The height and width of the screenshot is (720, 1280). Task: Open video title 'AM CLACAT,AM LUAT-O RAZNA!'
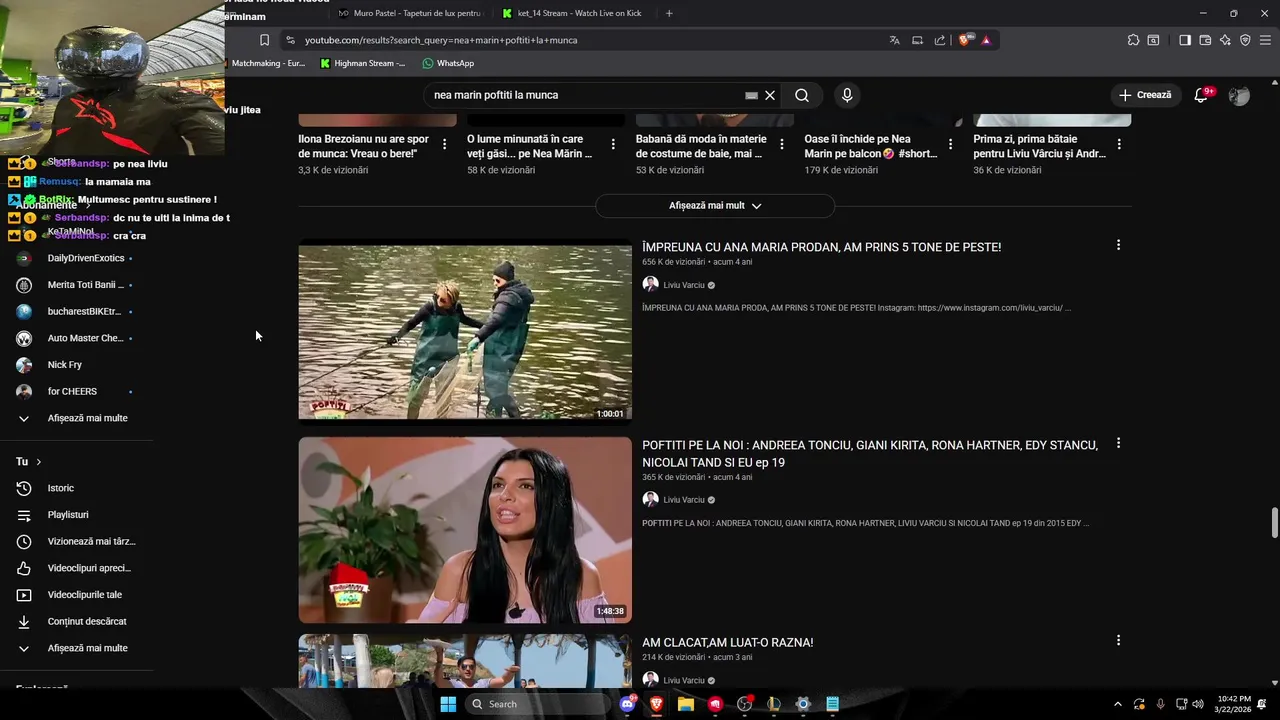(x=727, y=643)
